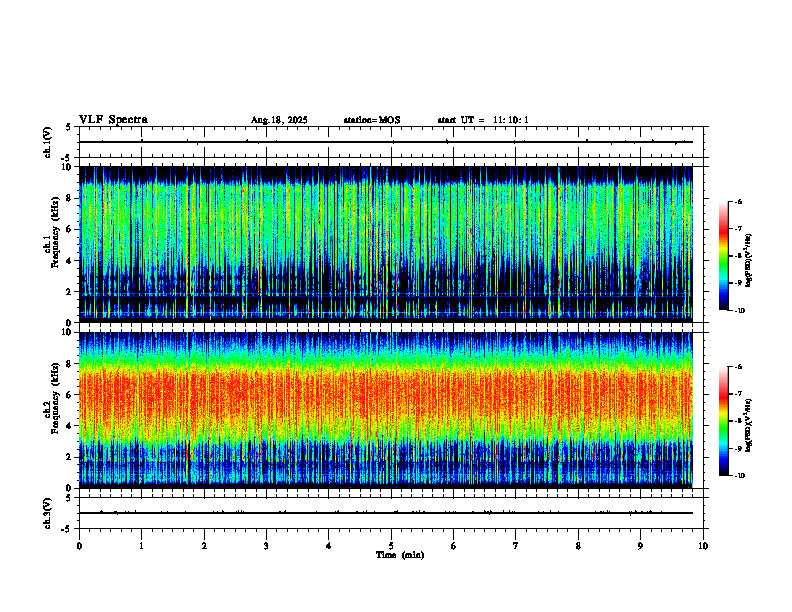Image resolution: width=792 pixels, height=612 pixels.
Task: Click the "Aug.18, 2025" date text
Action: (x=279, y=120)
